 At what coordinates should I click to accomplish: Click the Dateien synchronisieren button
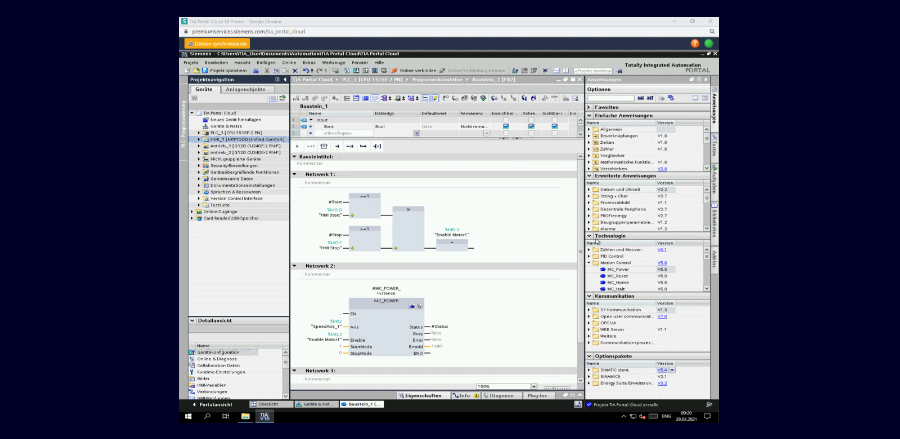pyautogui.click(x=218, y=44)
